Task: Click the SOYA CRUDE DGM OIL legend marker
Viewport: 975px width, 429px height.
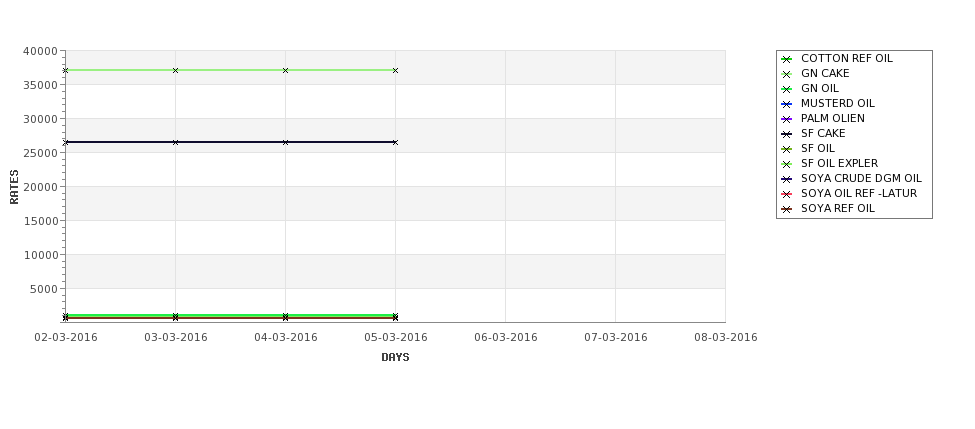Action: pos(786,179)
